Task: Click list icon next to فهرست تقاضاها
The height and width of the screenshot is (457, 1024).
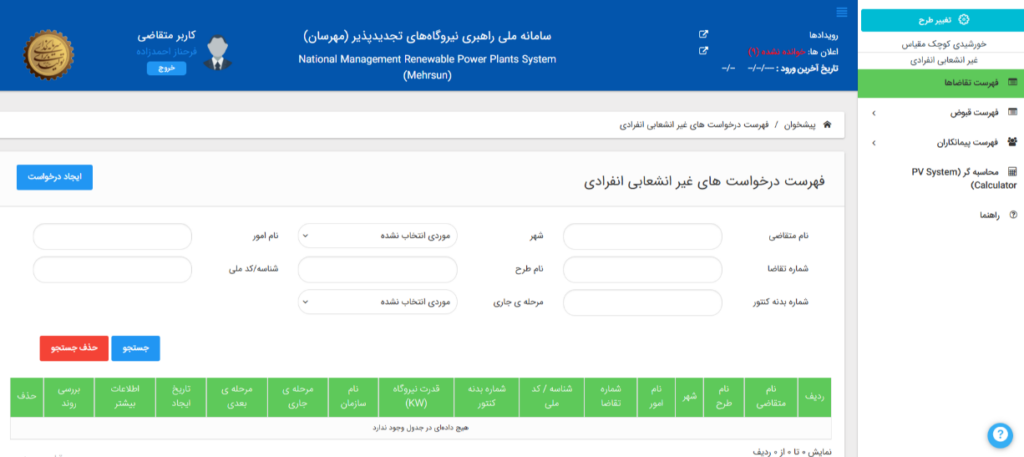Action: click(1013, 82)
